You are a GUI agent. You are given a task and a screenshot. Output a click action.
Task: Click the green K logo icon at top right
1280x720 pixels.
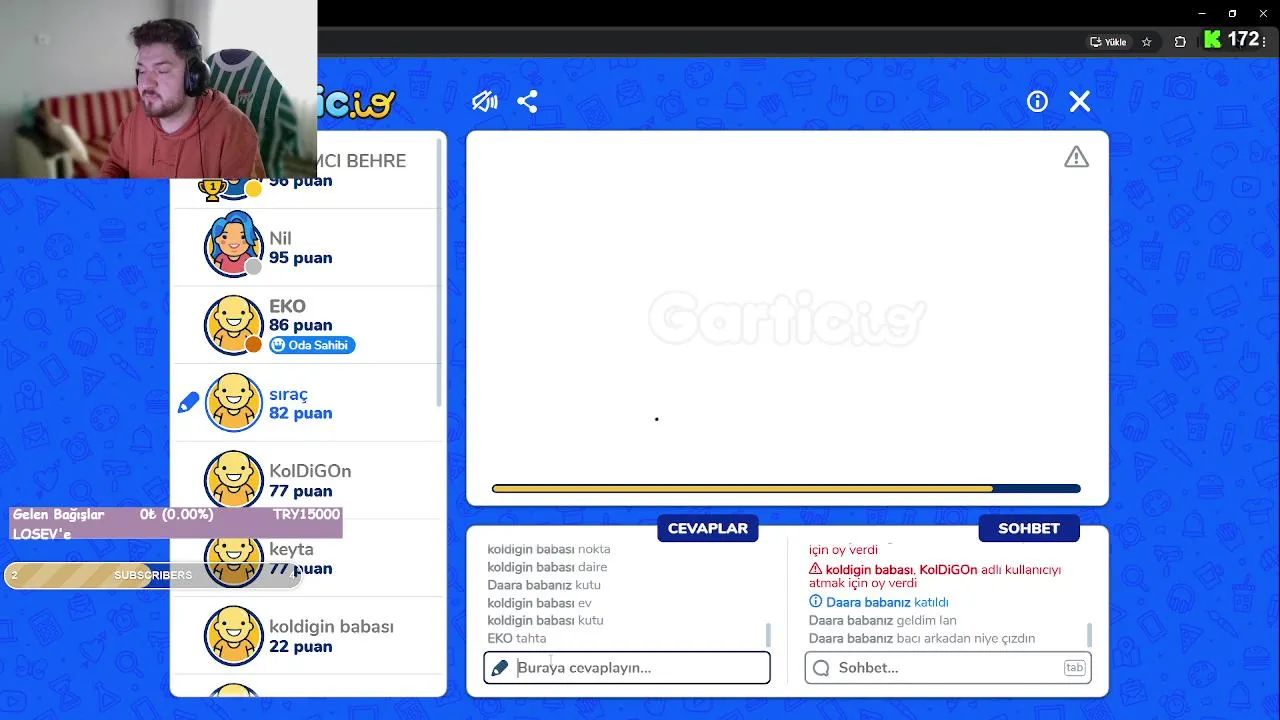click(x=1213, y=40)
